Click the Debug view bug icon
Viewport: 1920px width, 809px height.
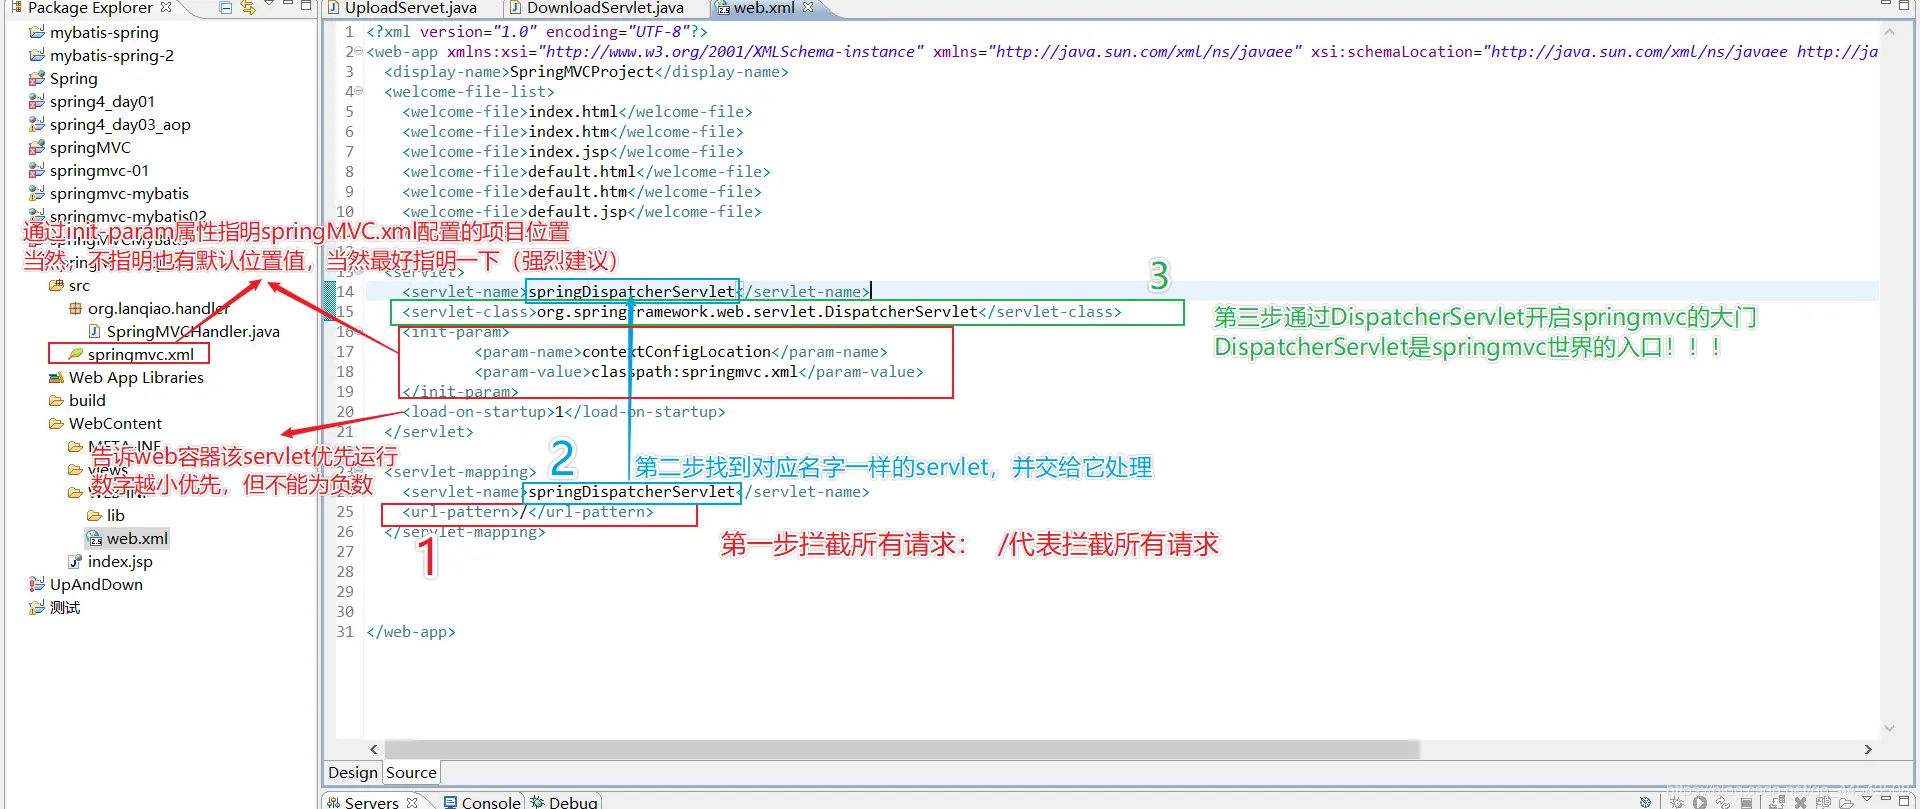click(538, 802)
